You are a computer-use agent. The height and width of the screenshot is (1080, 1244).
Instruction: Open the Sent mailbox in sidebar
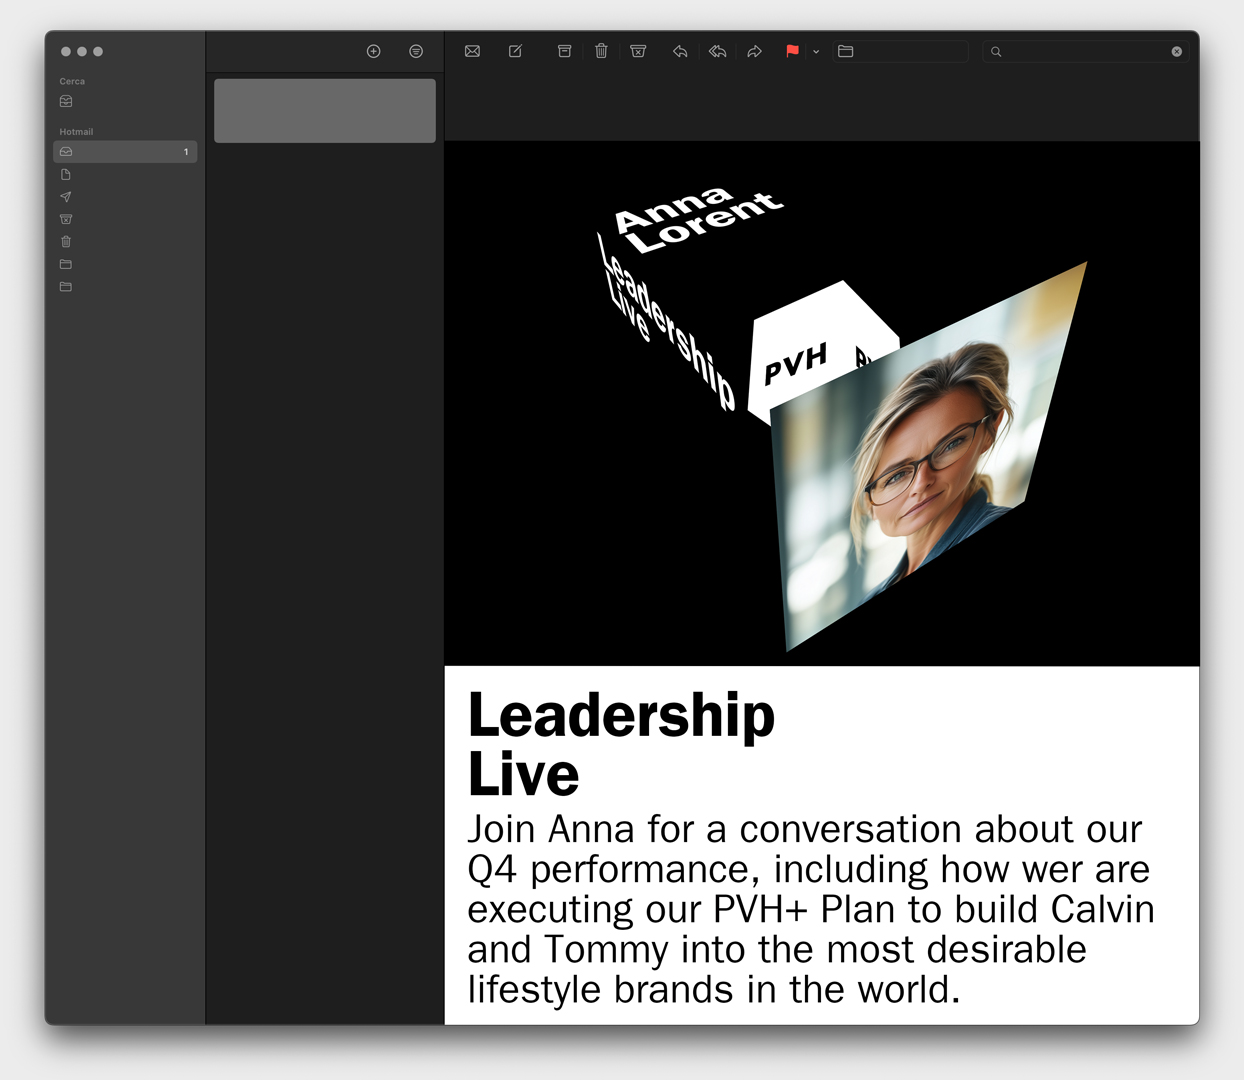click(x=66, y=197)
